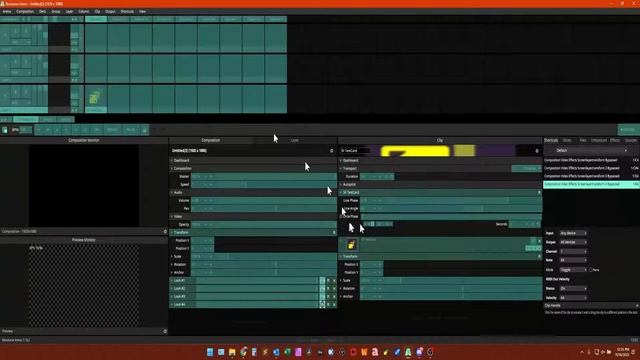Click the clip Position X input field
Viewport: 640px width, 360px height.
(x=371, y=264)
